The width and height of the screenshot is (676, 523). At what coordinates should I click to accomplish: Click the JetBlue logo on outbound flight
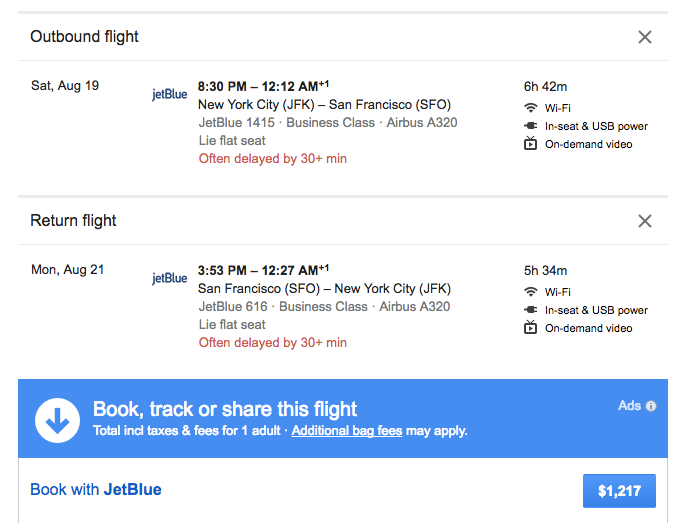[x=169, y=95]
